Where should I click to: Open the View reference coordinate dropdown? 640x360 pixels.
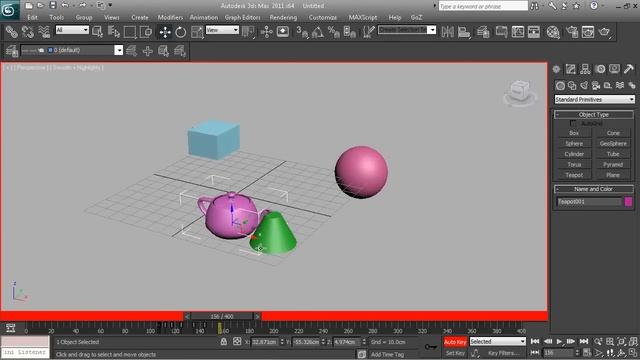(x=222, y=30)
